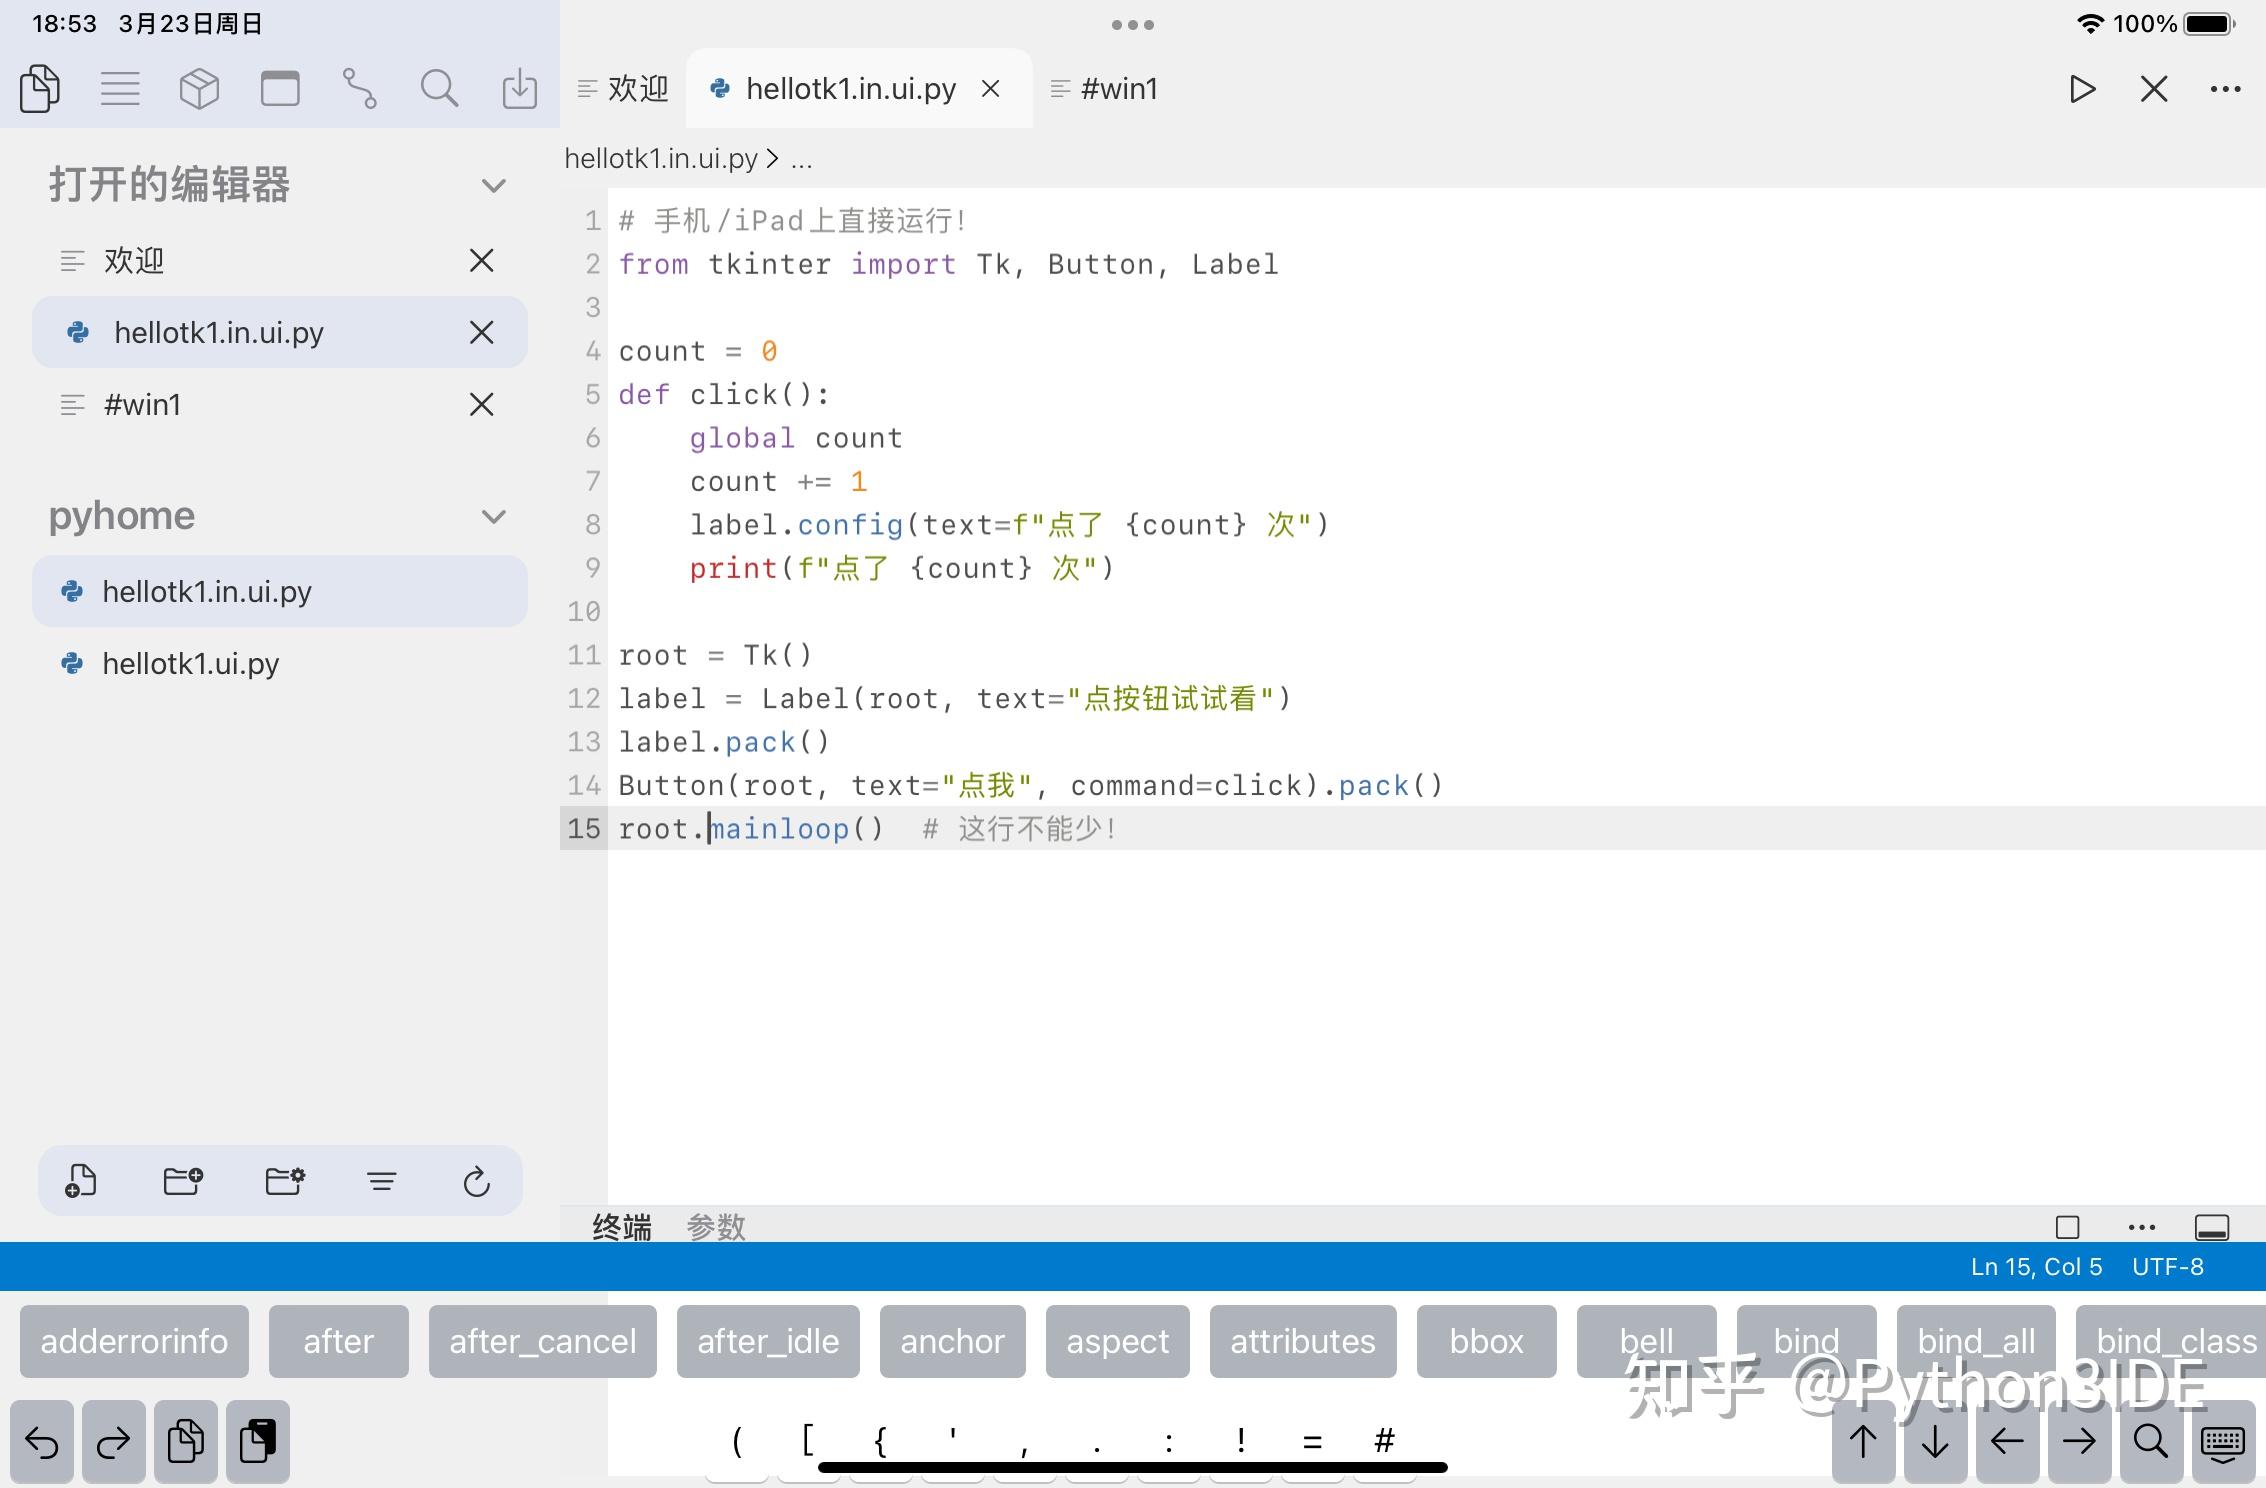2266x1488 pixels.
Task: Copy selection using clipboard icon
Action: point(185,1442)
